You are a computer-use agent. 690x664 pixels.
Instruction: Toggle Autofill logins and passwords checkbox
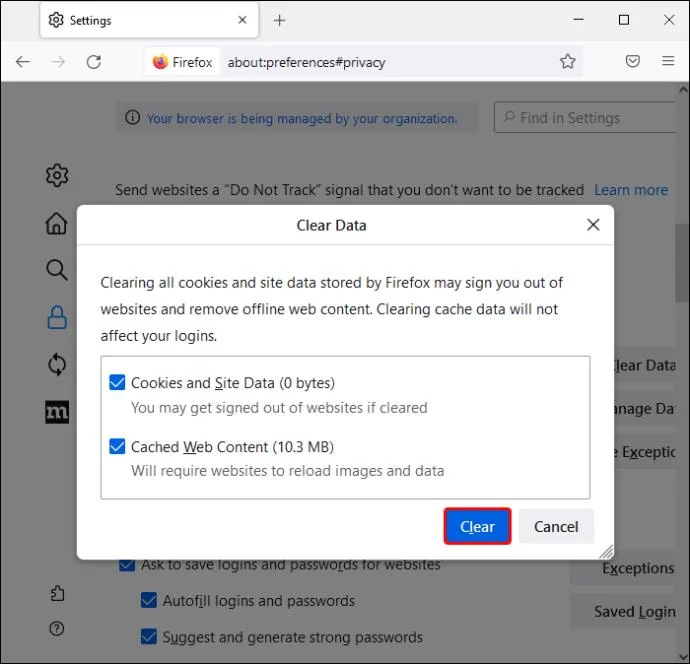tap(149, 601)
